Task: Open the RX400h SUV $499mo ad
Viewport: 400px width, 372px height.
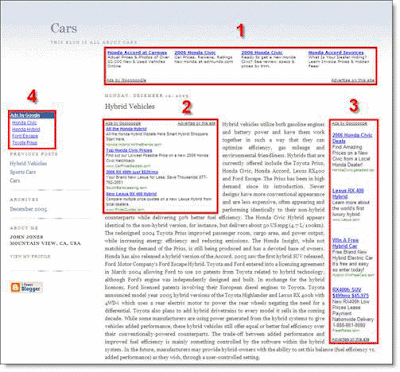Action: 350,292
